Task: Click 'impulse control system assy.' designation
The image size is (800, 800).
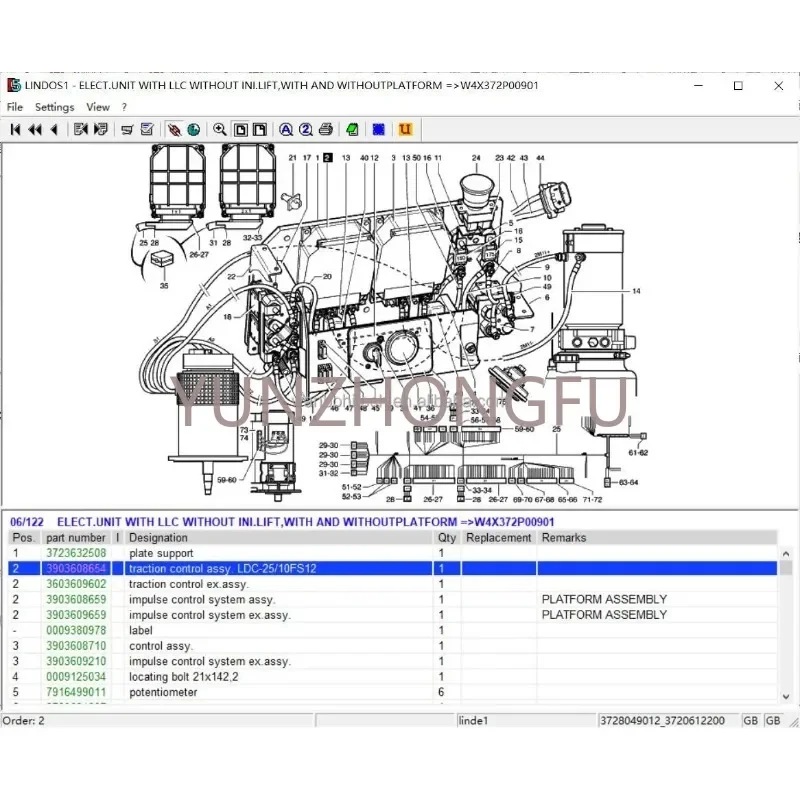Action: click(202, 599)
